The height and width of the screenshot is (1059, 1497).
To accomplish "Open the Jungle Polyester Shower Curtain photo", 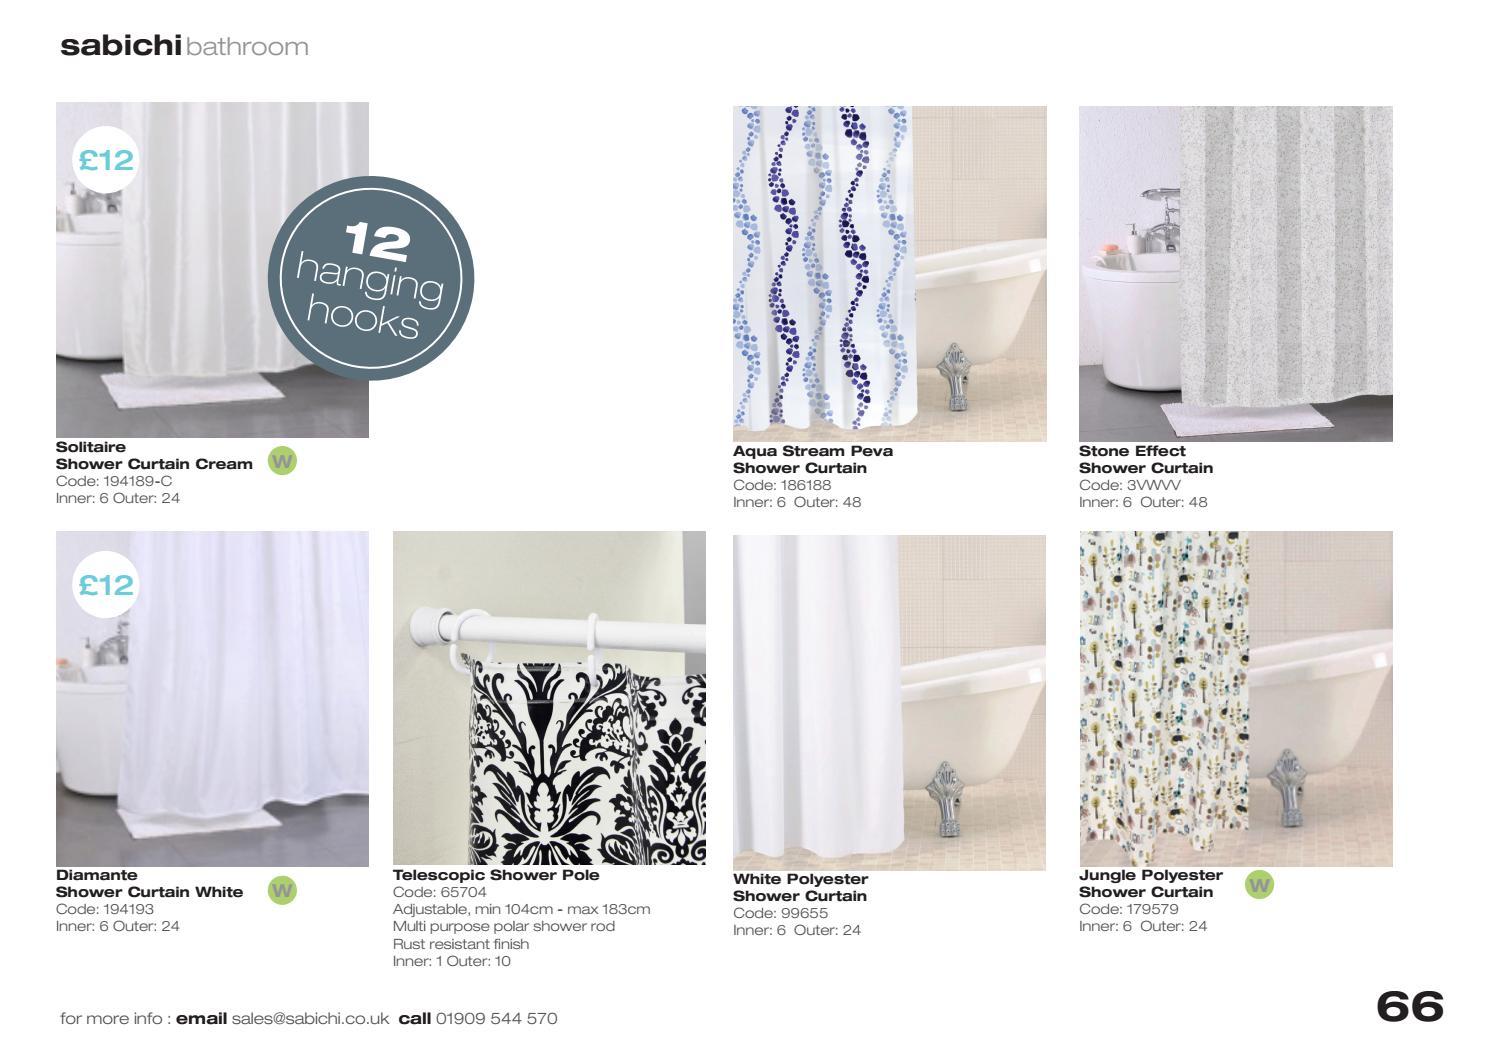I will point(1236,699).
